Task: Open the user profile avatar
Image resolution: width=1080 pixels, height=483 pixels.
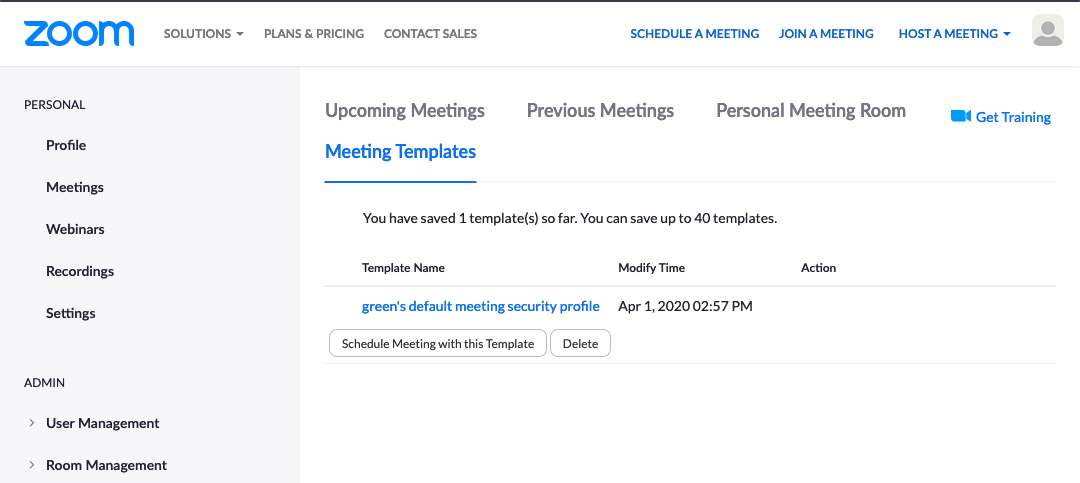Action: [x=1047, y=32]
